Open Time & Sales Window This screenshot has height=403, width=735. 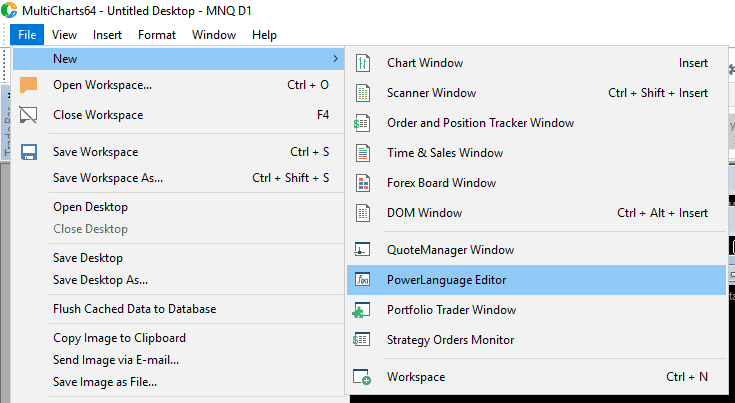[536, 153]
